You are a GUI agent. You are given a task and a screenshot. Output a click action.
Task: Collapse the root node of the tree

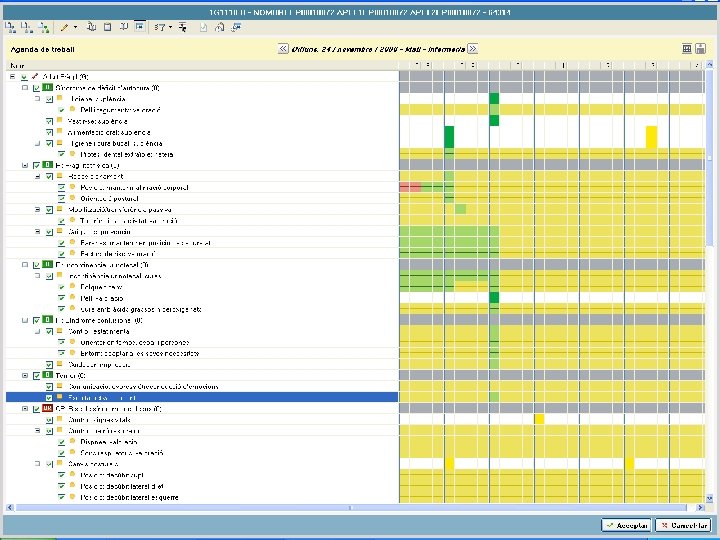[11, 77]
